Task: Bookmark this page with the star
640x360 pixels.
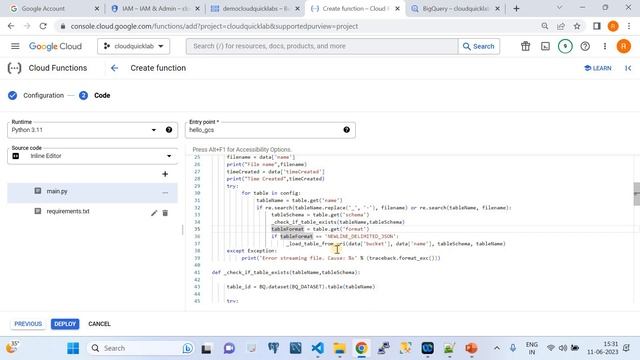Action: tap(577, 26)
